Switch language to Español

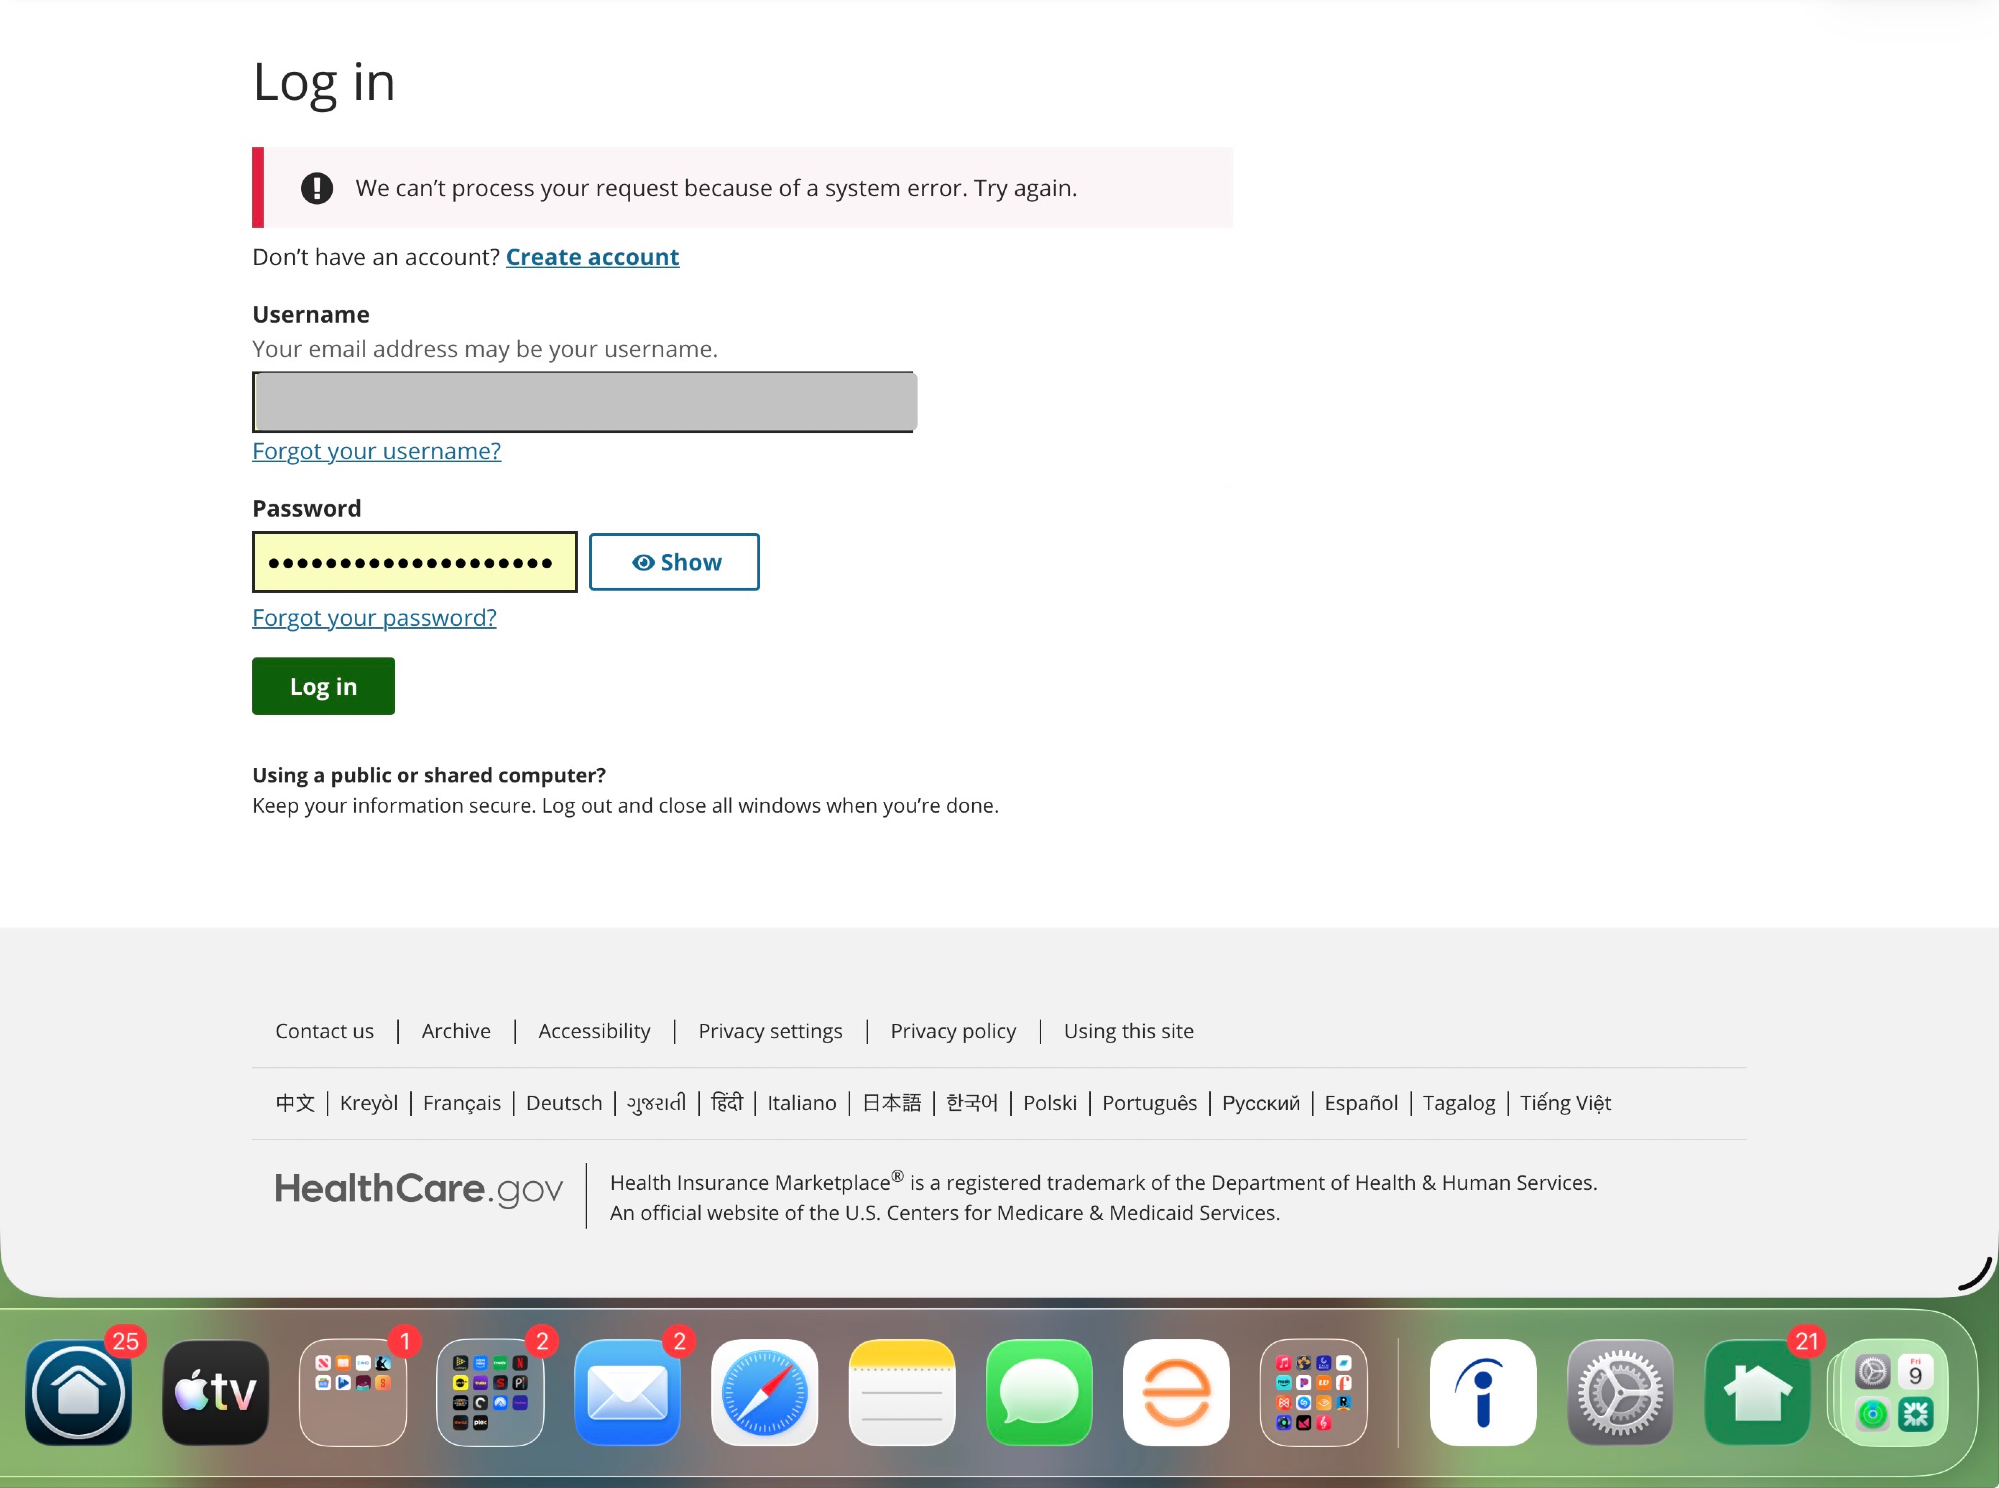click(x=1360, y=1103)
